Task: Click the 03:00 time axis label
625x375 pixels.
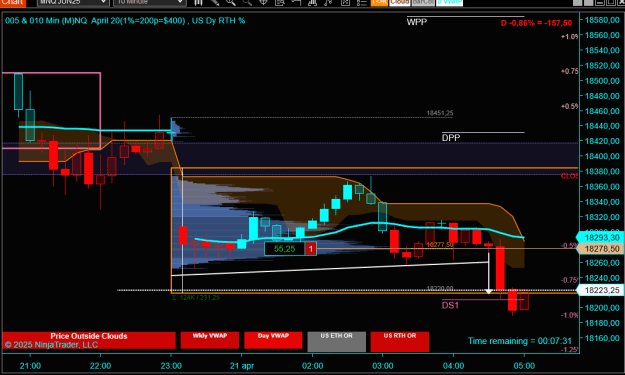Action: click(x=383, y=366)
